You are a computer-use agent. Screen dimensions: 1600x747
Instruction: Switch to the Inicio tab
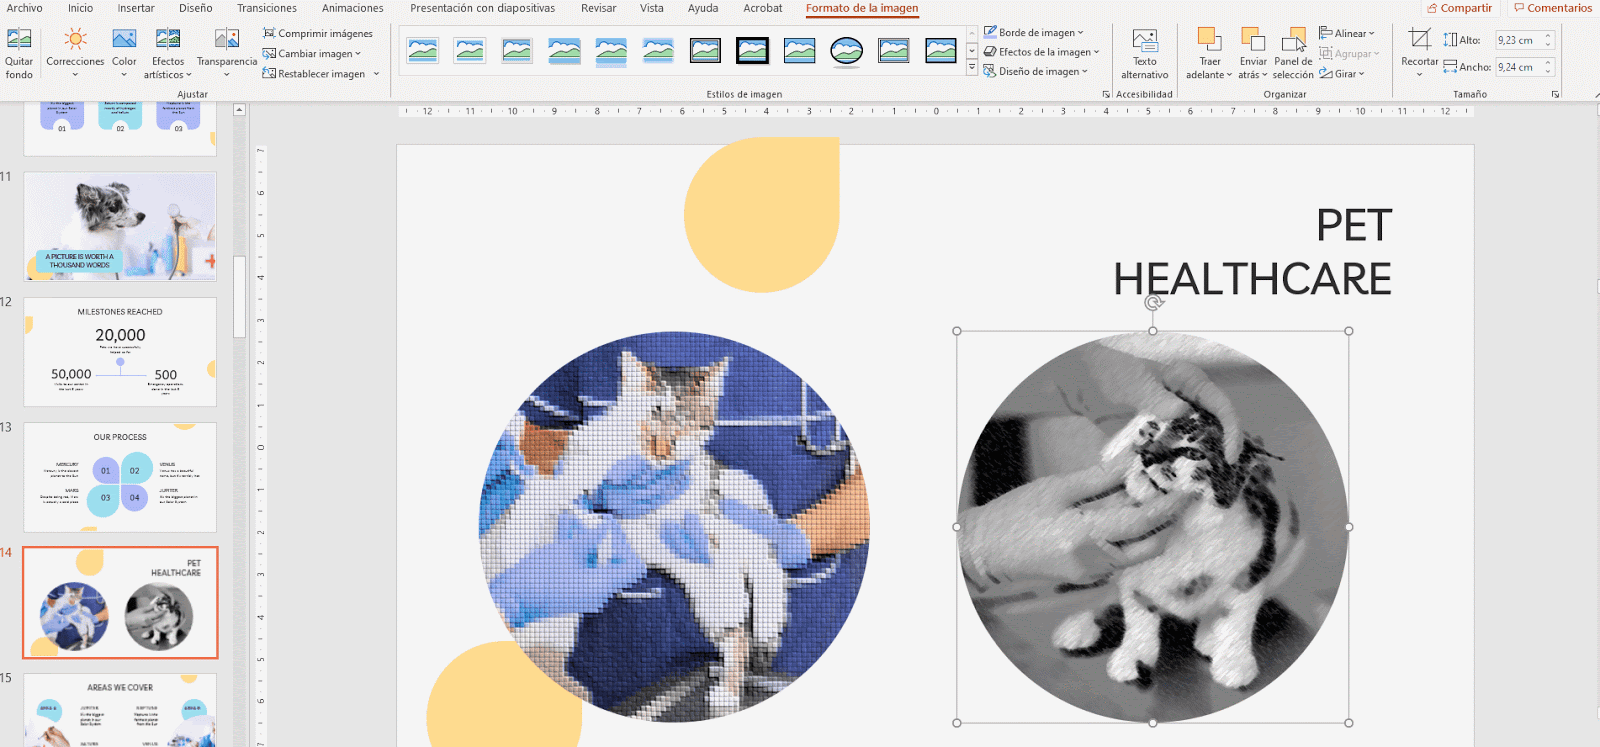(x=81, y=8)
